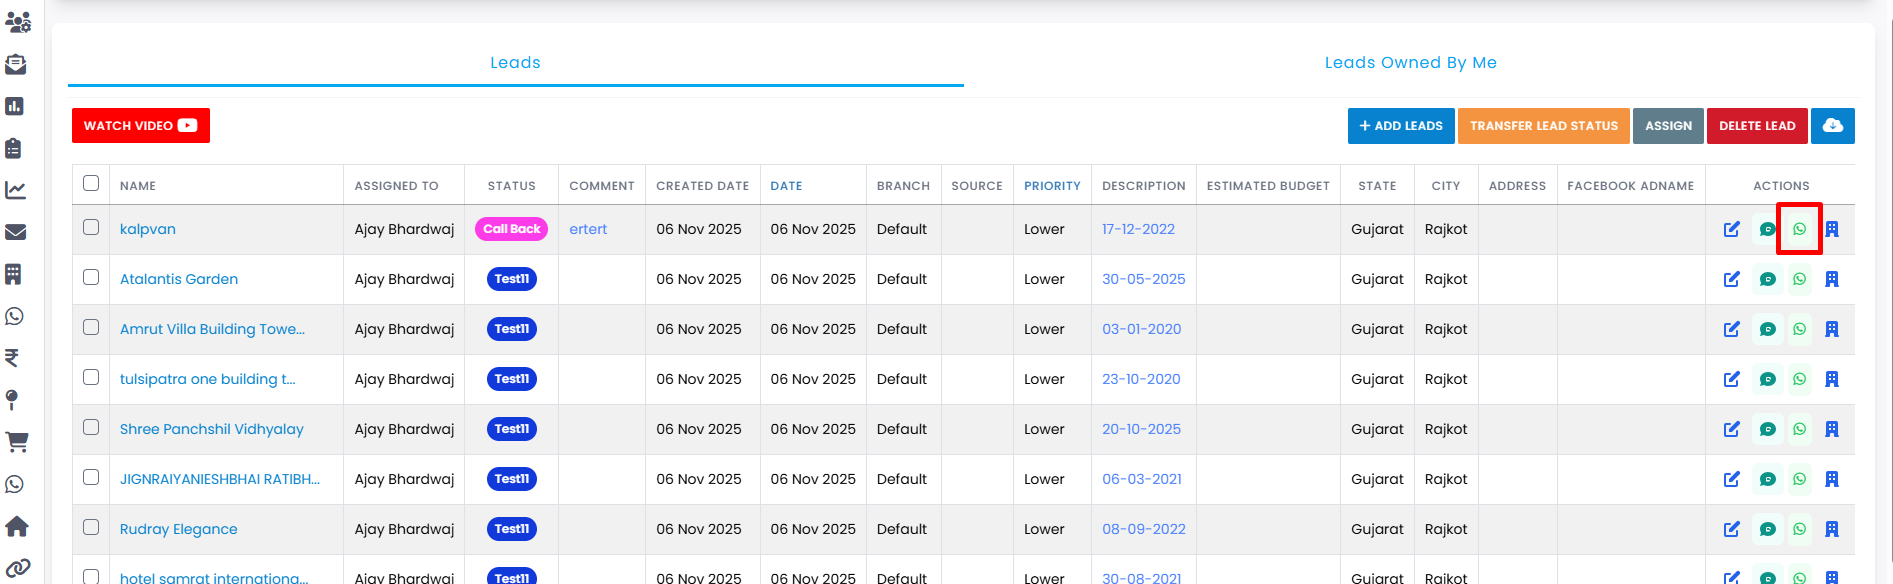Click building icon for tulsipatra row
This screenshot has height=584, width=1893.
[x=1831, y=379]
